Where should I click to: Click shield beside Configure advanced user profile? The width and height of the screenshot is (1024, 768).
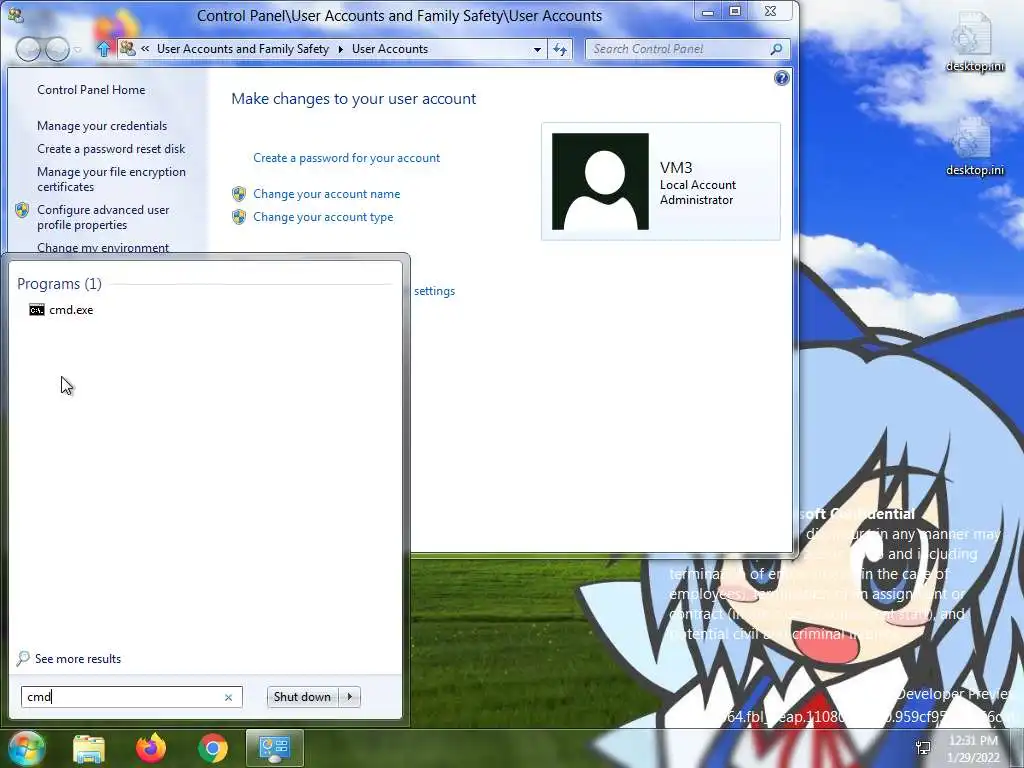pos(22,210)
